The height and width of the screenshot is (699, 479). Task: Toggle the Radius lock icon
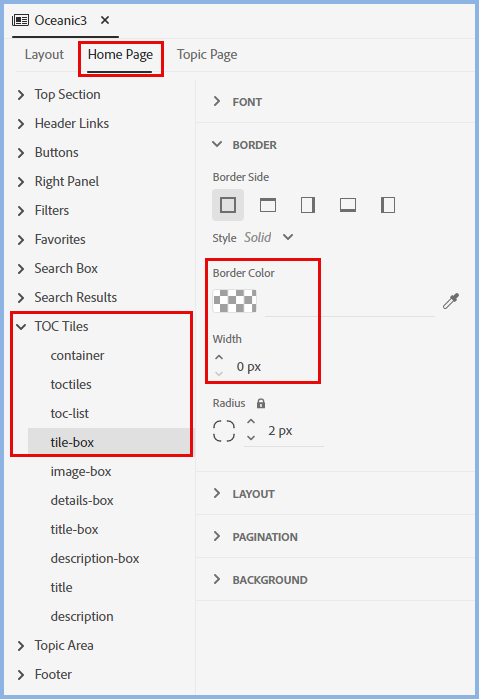tap(261, 403)
